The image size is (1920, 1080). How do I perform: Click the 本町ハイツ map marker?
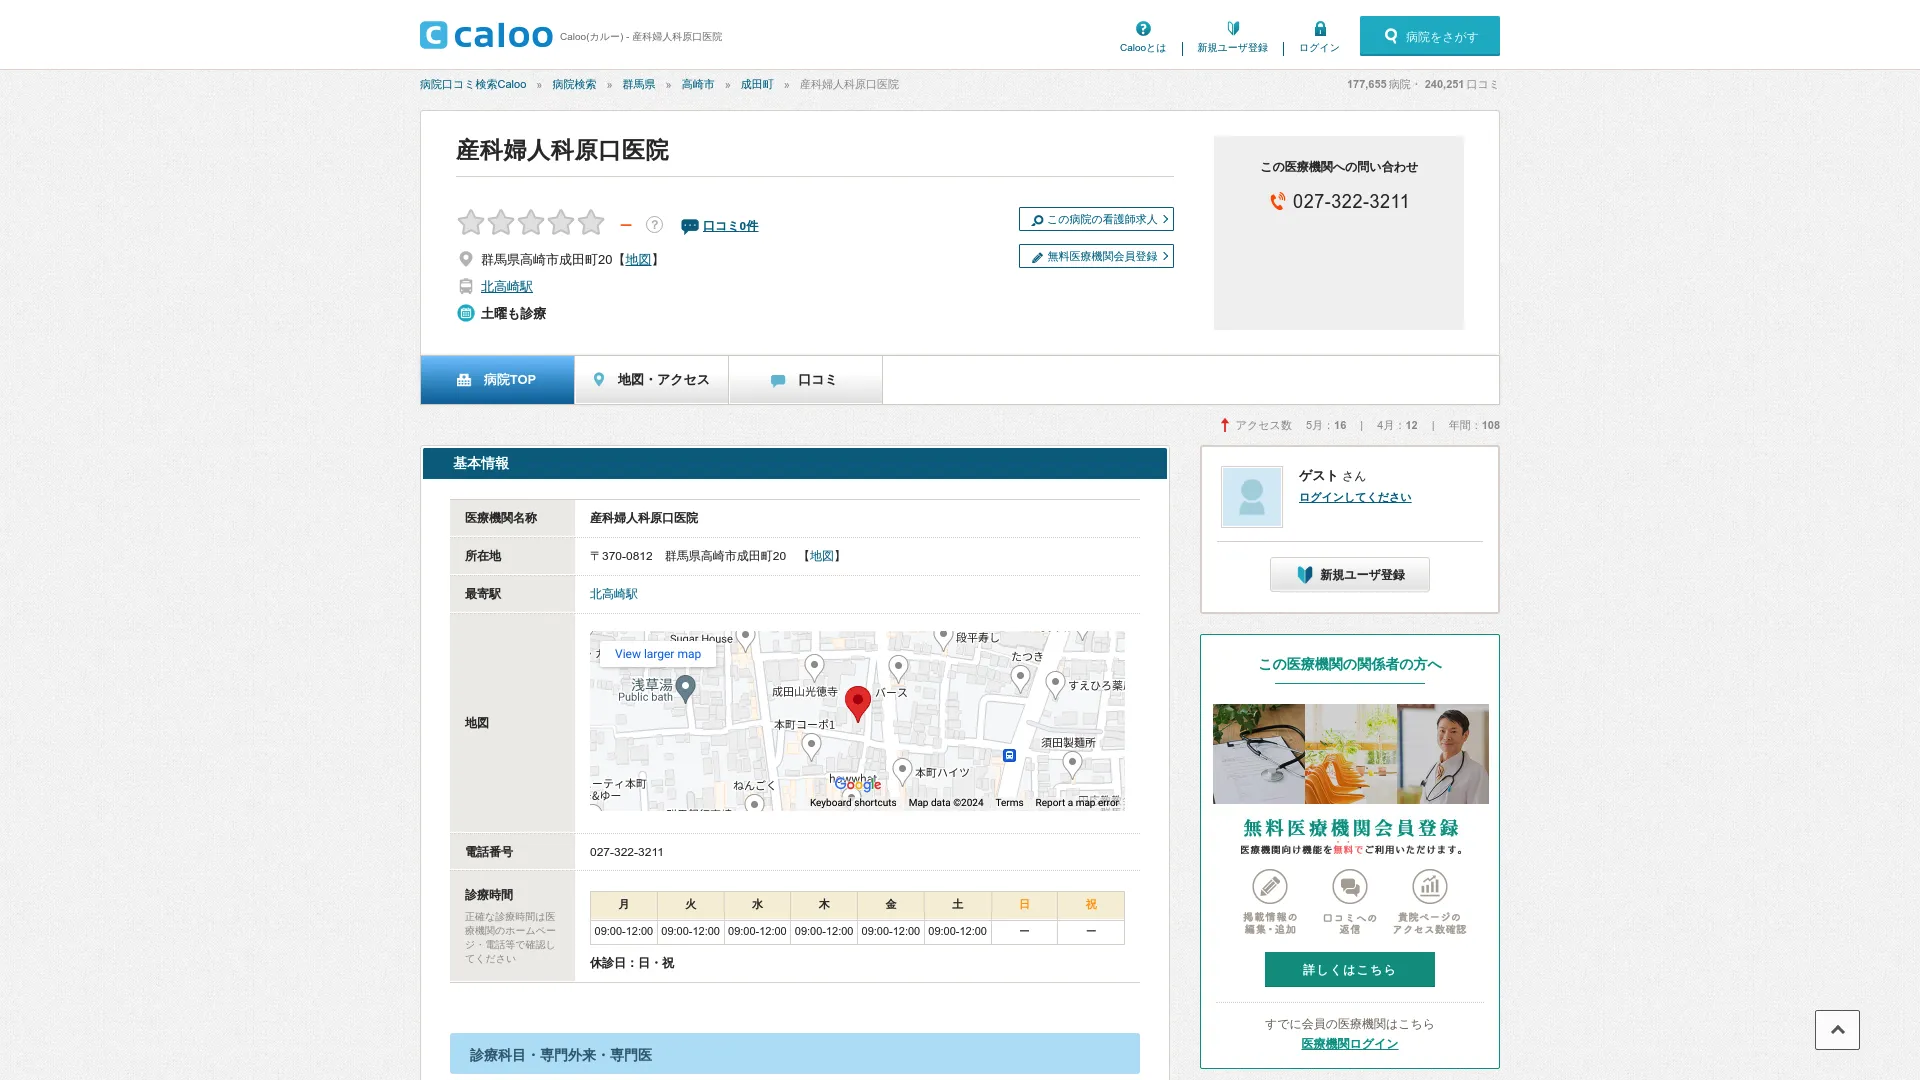[902, 770]
